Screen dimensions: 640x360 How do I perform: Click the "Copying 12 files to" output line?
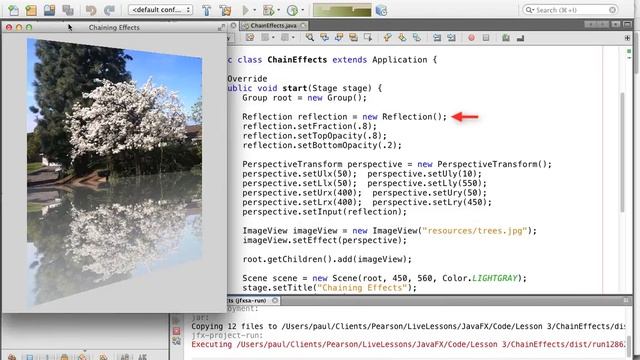point(408,327)
